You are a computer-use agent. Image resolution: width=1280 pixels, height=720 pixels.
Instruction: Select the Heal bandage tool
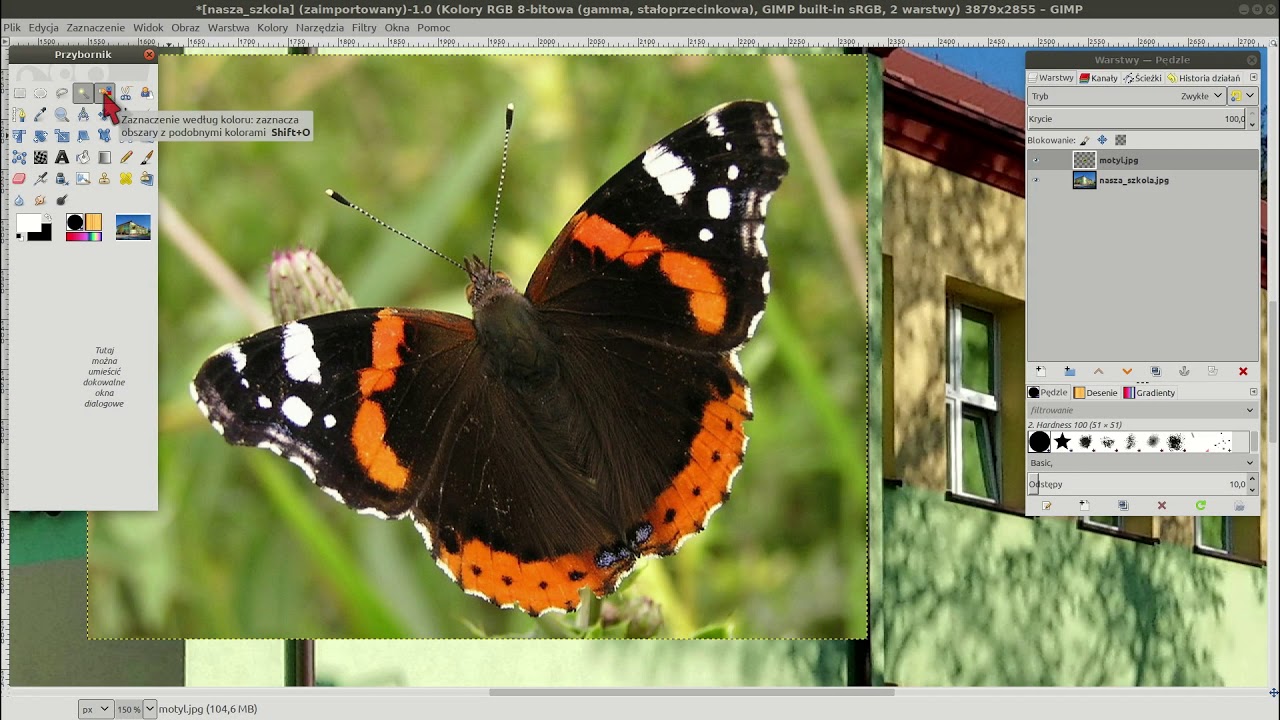126,178
